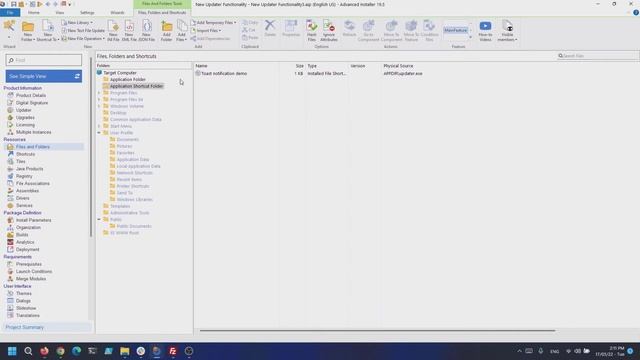
Task: Open the Updater page in sidebar
Action: point(23,110)
